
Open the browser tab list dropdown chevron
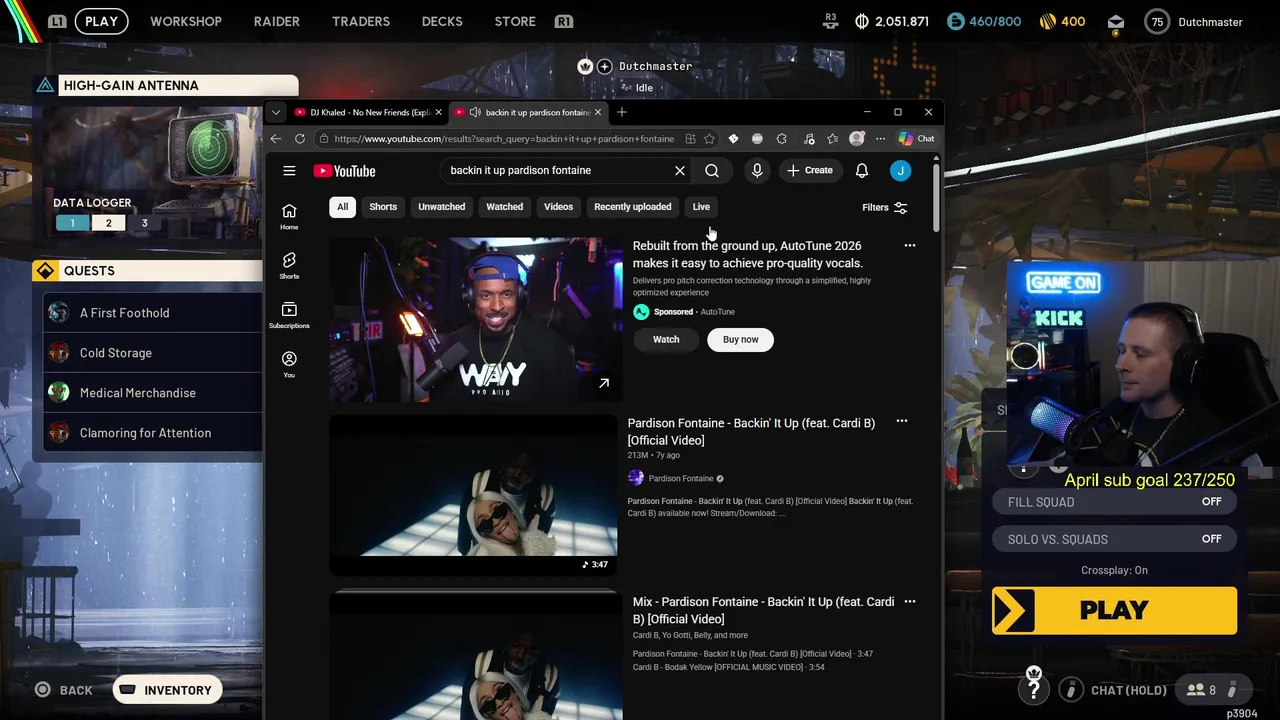click(x=275, y=112)
